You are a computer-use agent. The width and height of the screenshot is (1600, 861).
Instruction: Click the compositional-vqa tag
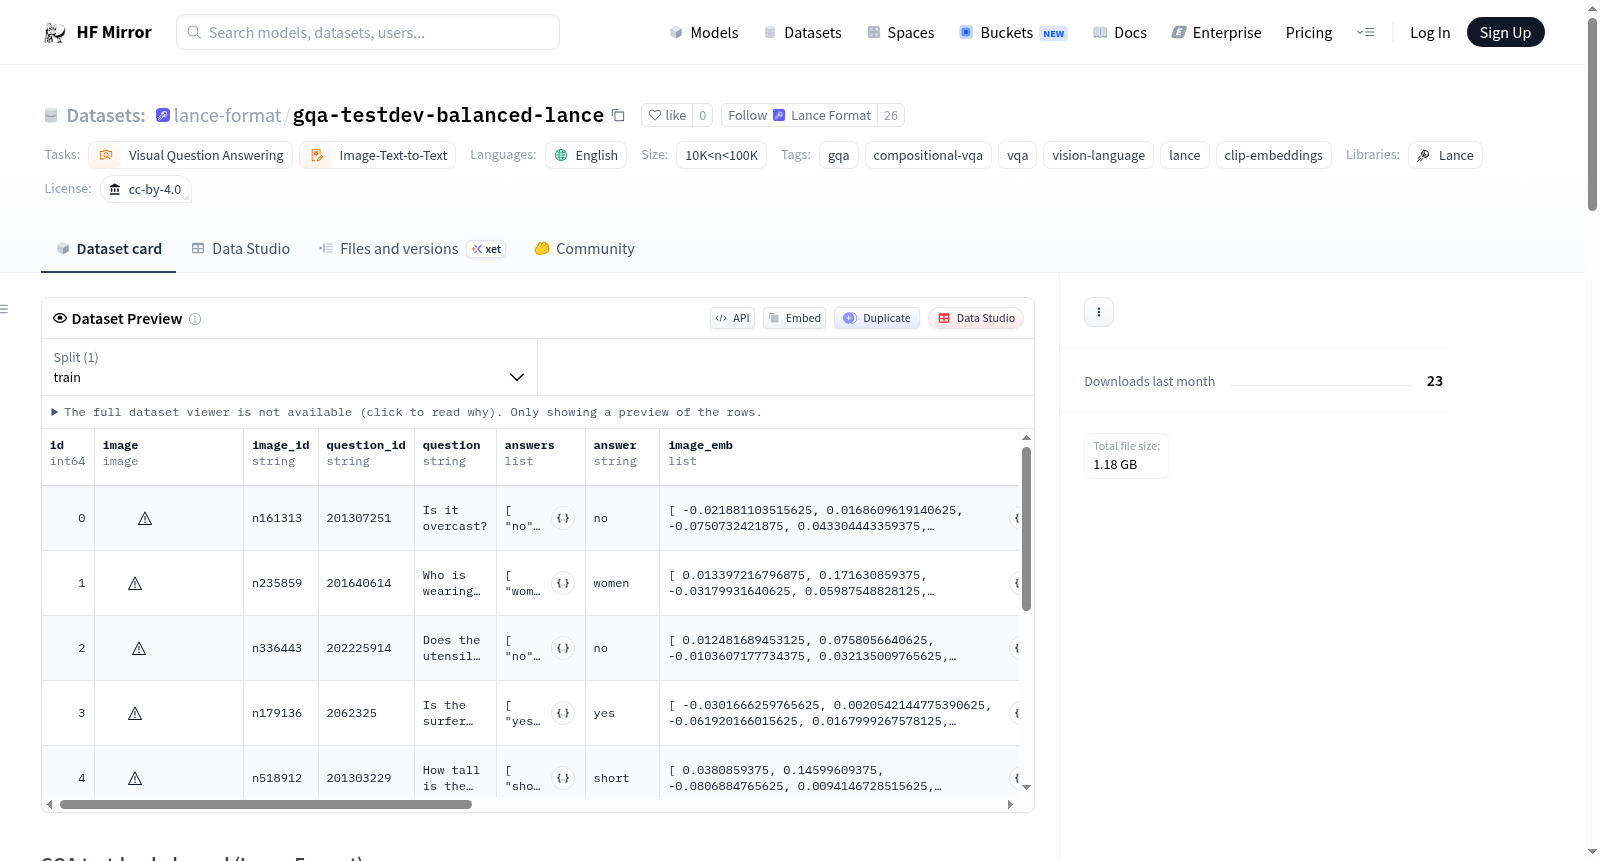coord(928,155)
